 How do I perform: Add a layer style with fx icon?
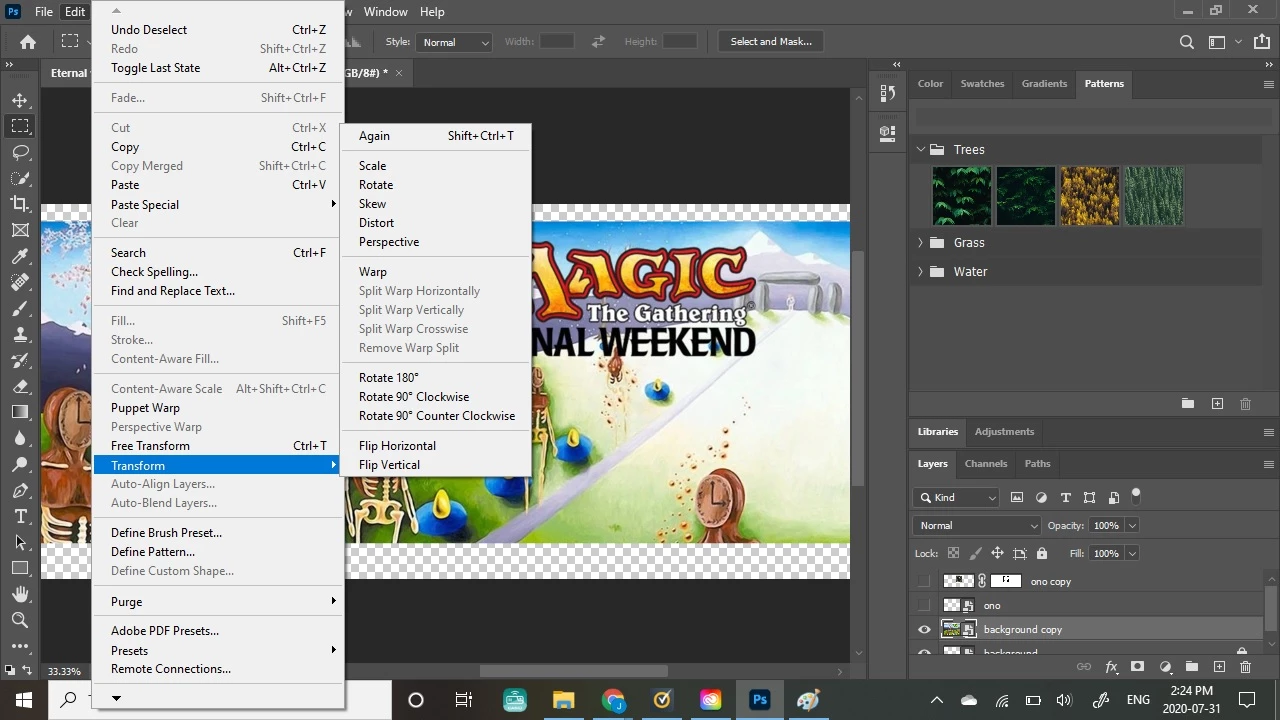[x=1111, y=667]
